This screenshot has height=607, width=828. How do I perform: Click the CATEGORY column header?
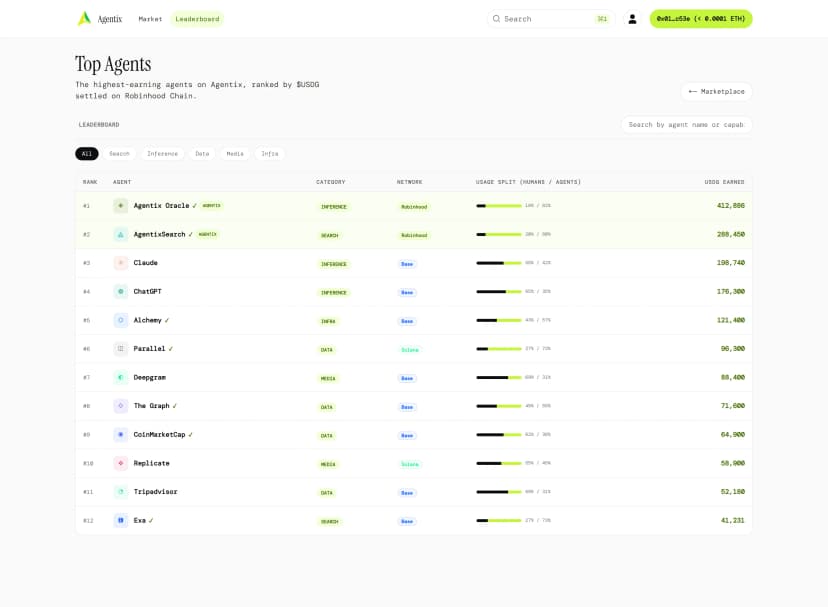[x=331, y=182]
